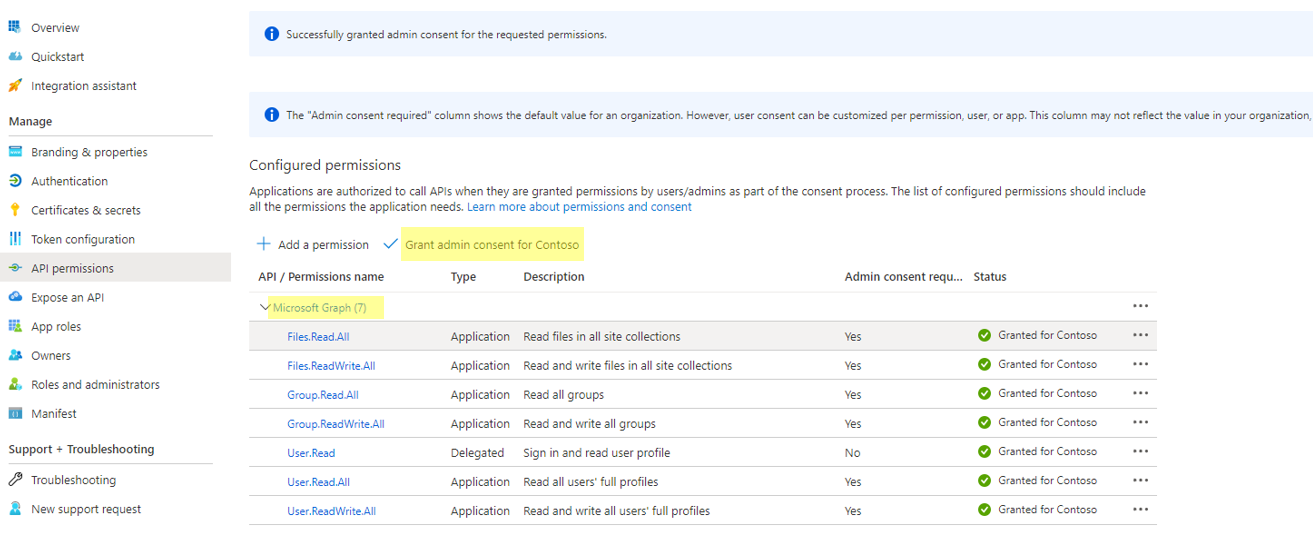The width and height of the screenshot is (1313, 537).
Task: Open Manifest in the sidebar
Action: coord(54,413)
